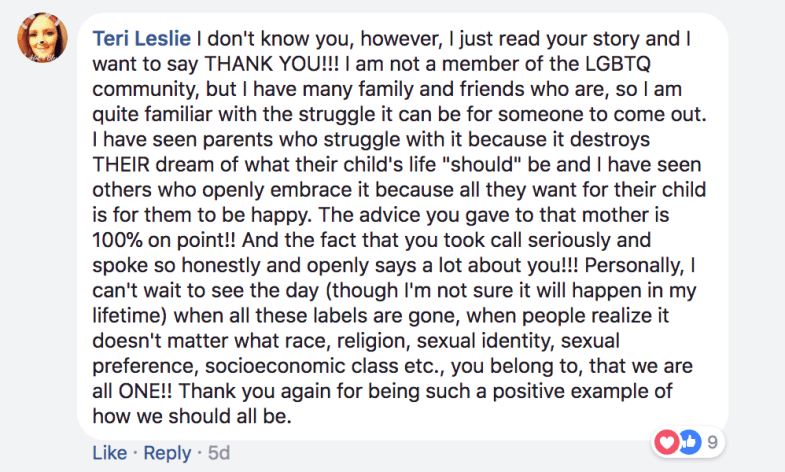Click the Teri Leslie name link
The width and height of the screenshot is (785, 472).
pos(142,39)
